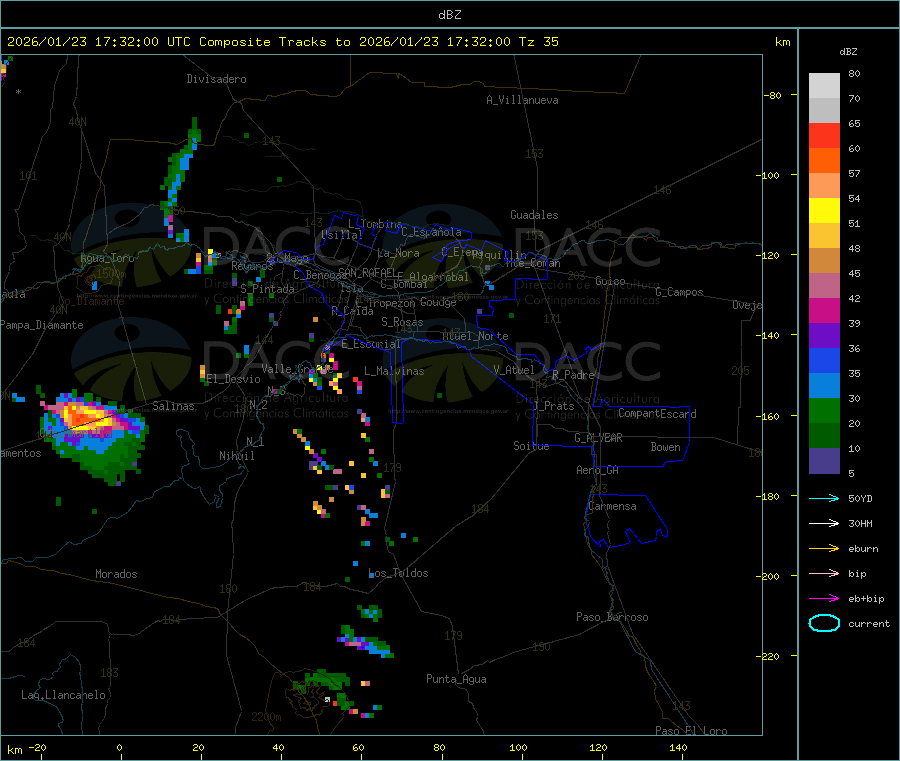Click the 'Lag.Llancanelo' place label
Screen dimensions: 900x761
click(64, 695)
